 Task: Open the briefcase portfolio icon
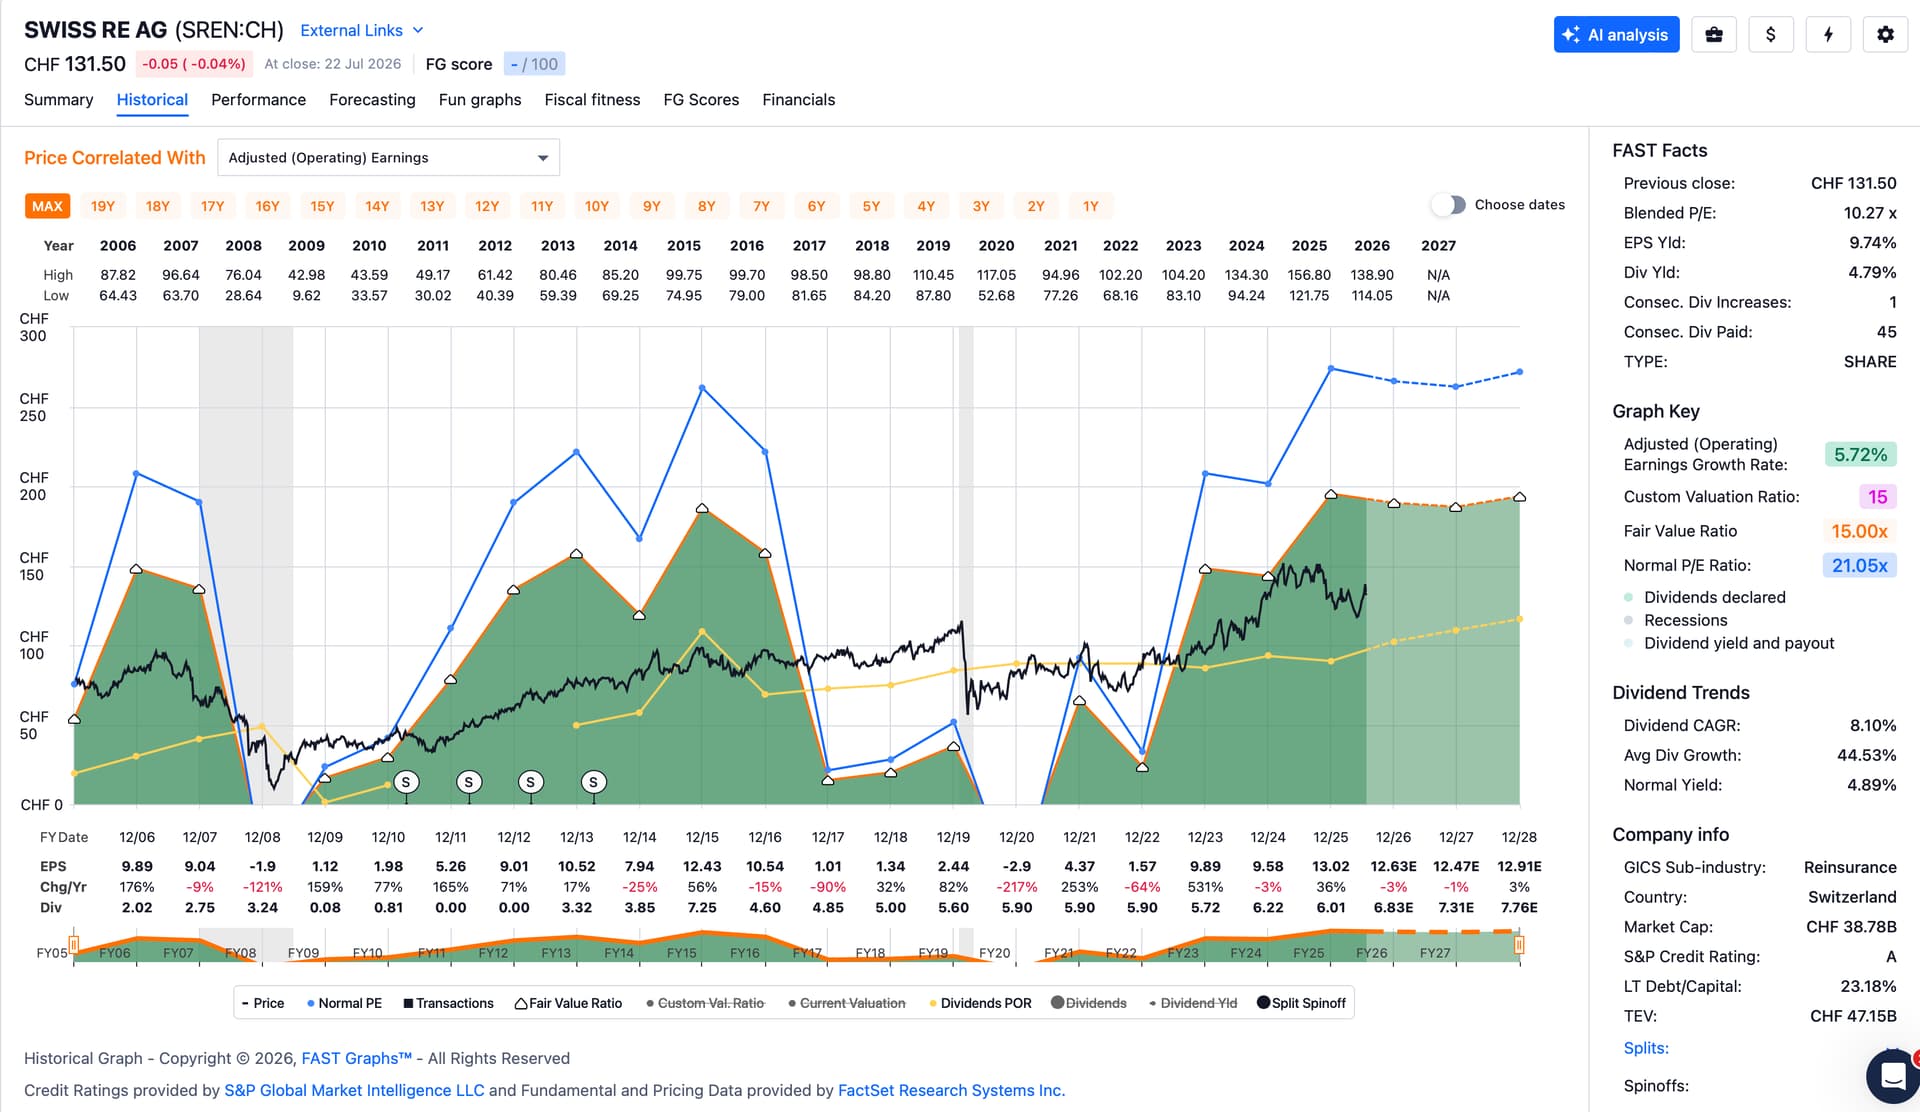click(1714, 35)
